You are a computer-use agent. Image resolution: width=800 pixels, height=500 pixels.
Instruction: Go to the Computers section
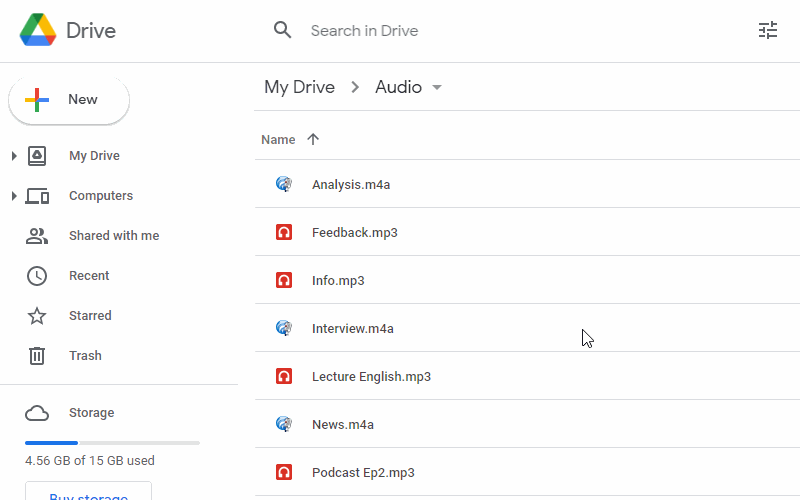point(100,196)
